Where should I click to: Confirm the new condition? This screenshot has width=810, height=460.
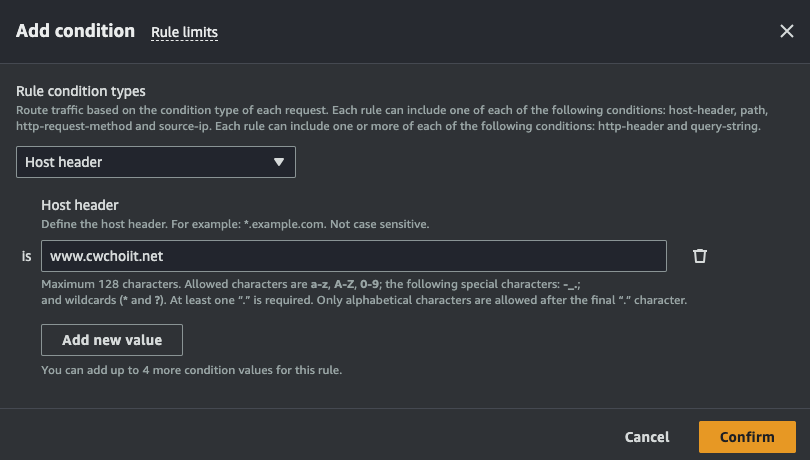(x=747, y=437)
